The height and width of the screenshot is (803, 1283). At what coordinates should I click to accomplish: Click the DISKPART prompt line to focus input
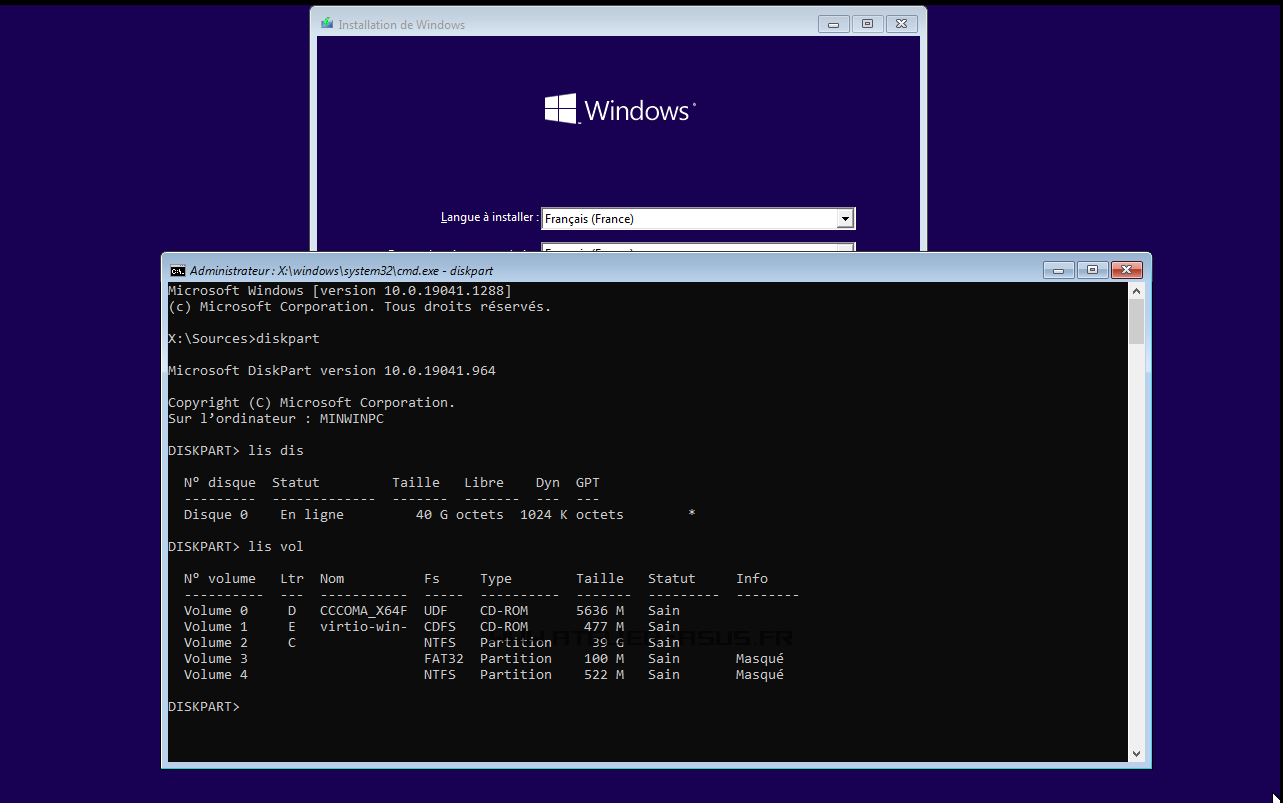click(x=205, y=706)
